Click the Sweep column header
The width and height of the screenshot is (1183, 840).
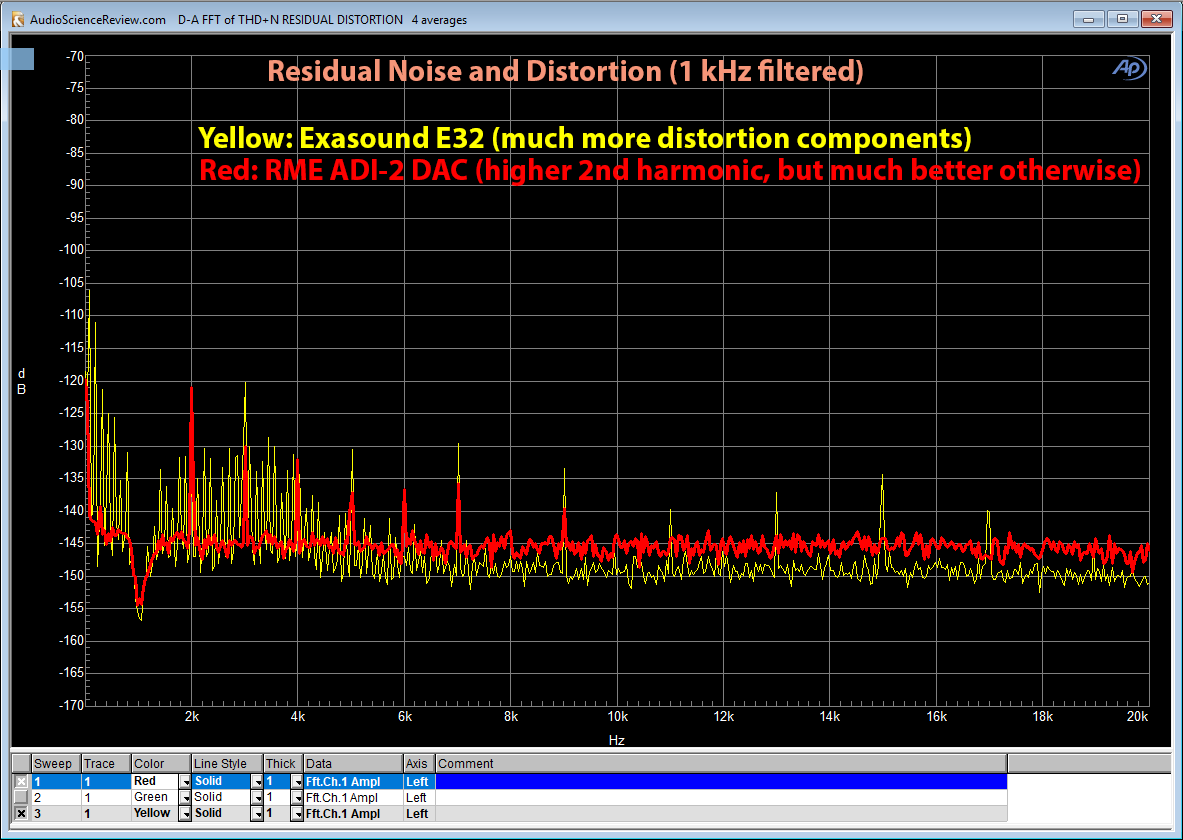coord(56,764)
